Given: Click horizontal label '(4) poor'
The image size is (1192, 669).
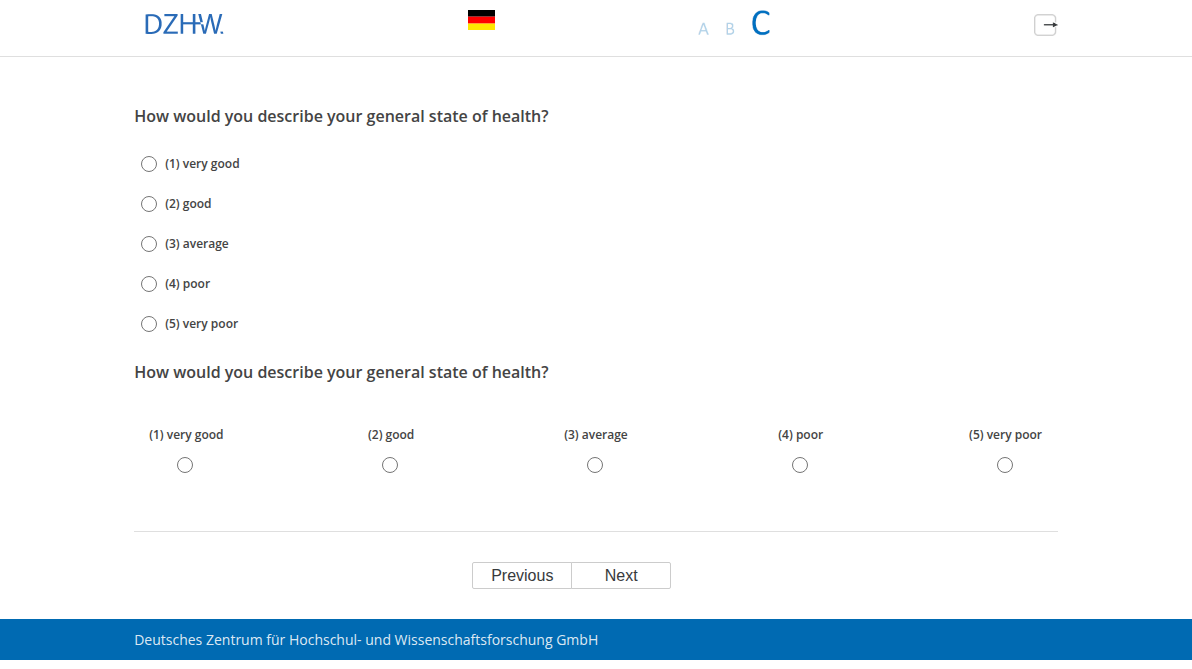Looking at the screenshot, I should coord(800,435).
